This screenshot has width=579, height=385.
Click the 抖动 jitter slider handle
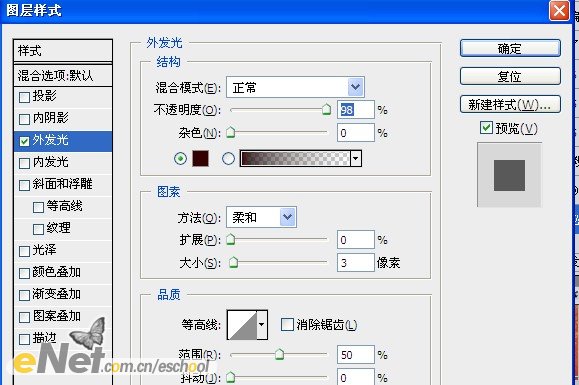(230, 377)
